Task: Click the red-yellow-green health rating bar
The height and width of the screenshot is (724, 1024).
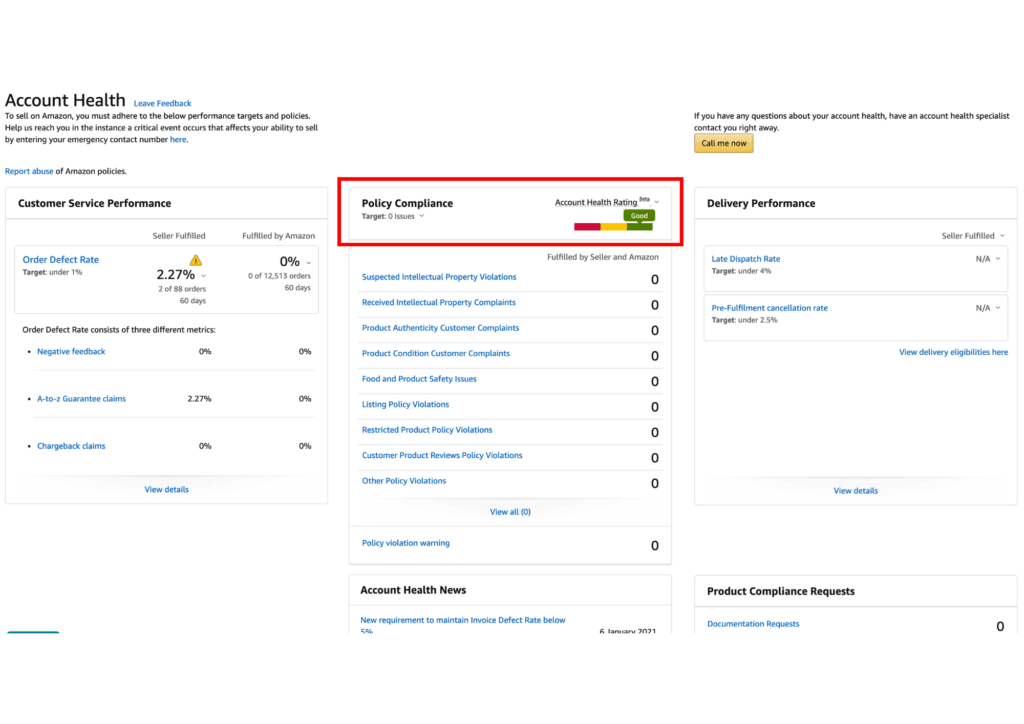Action: click(x=612, y=226)
